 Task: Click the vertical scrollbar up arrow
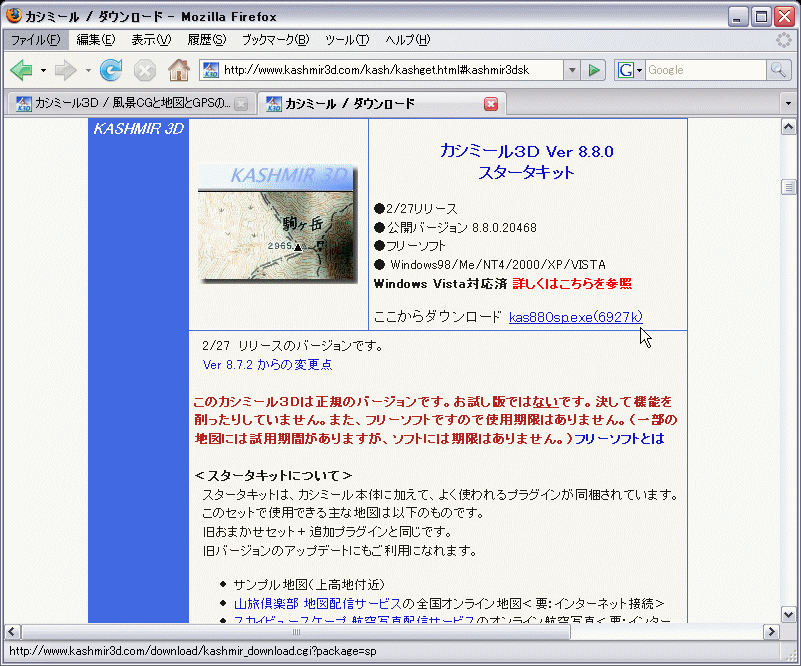[788, 126]
